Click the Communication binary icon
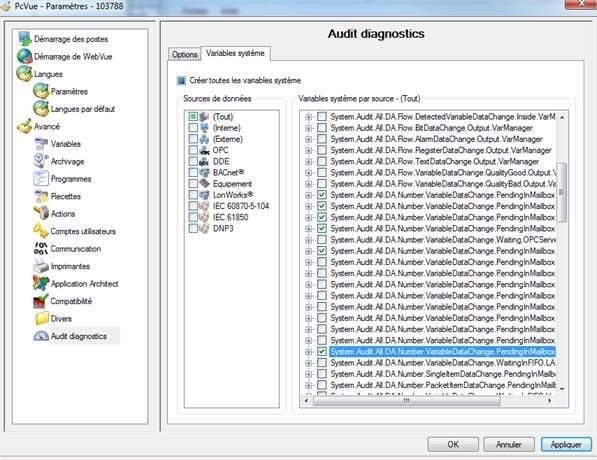This screenshot has width=597, height=460. pos(41,248)
